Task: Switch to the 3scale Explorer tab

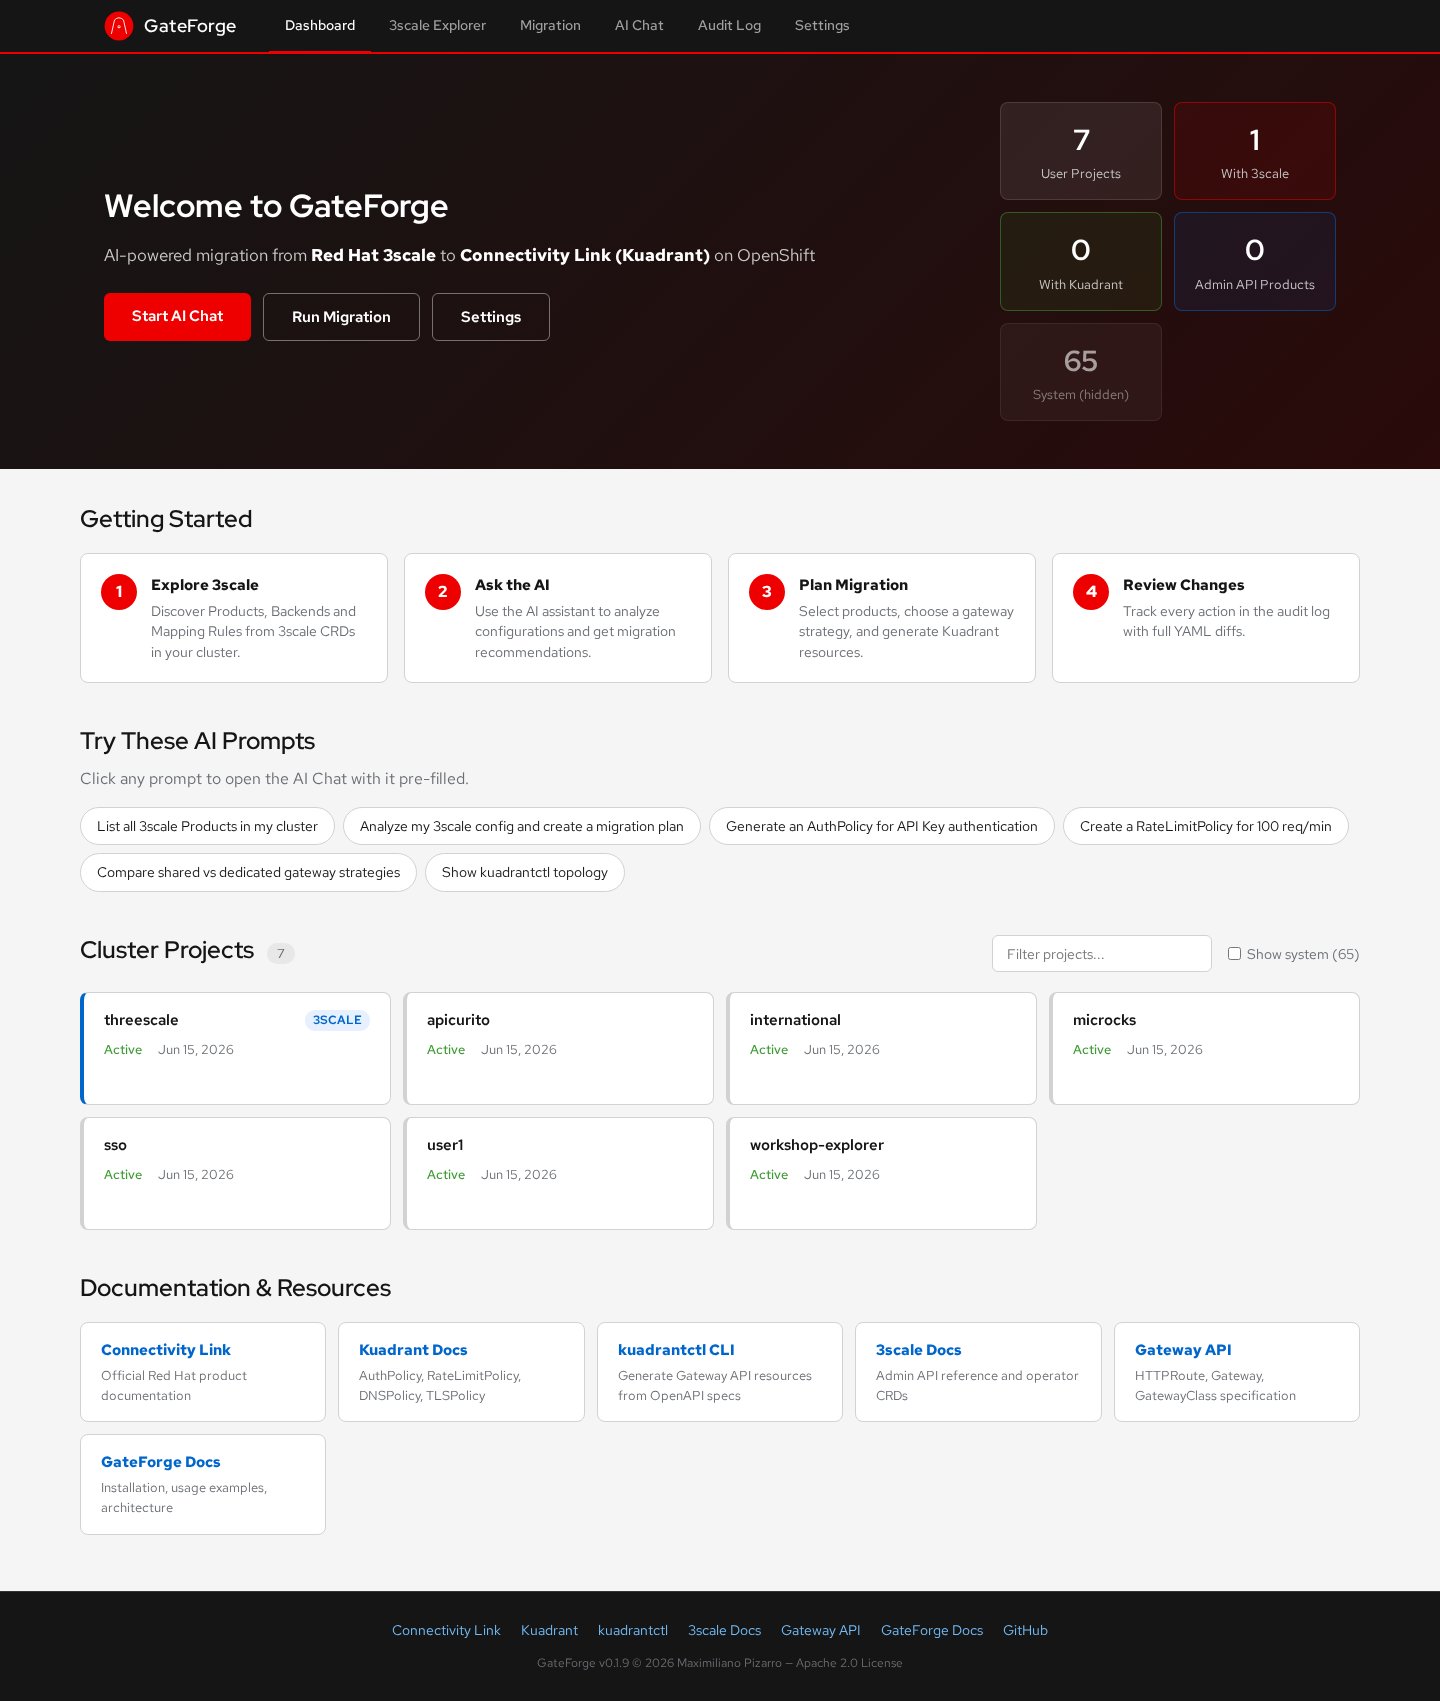Action: [437, 26]
